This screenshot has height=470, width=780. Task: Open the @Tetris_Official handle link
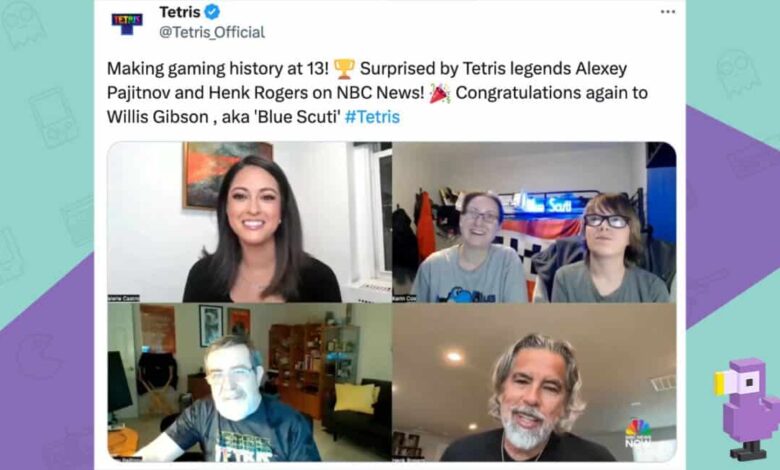[212, 32]
